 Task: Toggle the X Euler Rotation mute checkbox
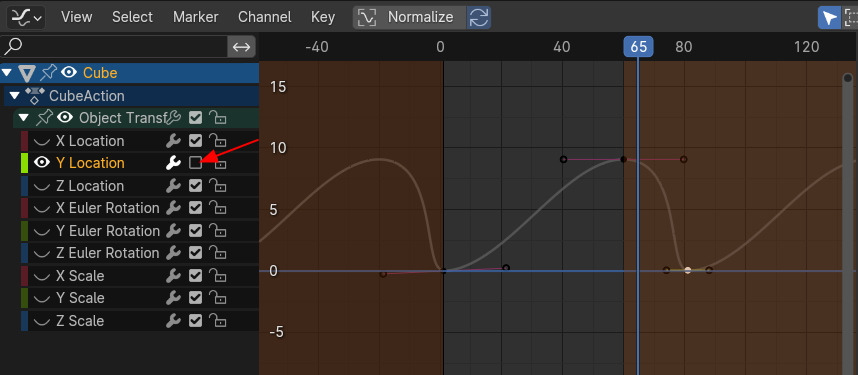[195, 208]
